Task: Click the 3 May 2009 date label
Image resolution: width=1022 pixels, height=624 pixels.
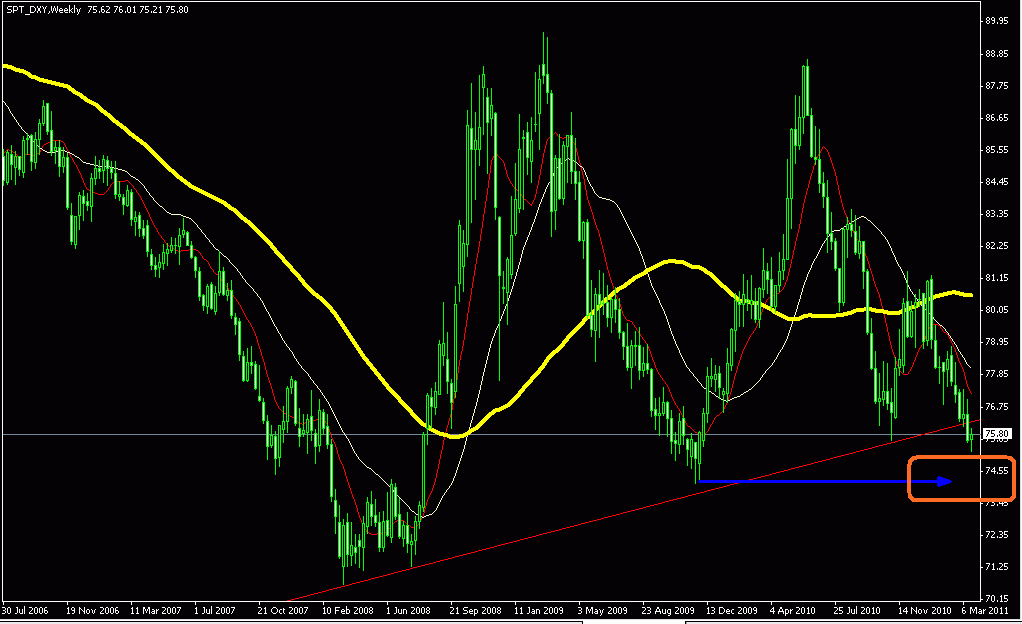Action: pos(602,610)
